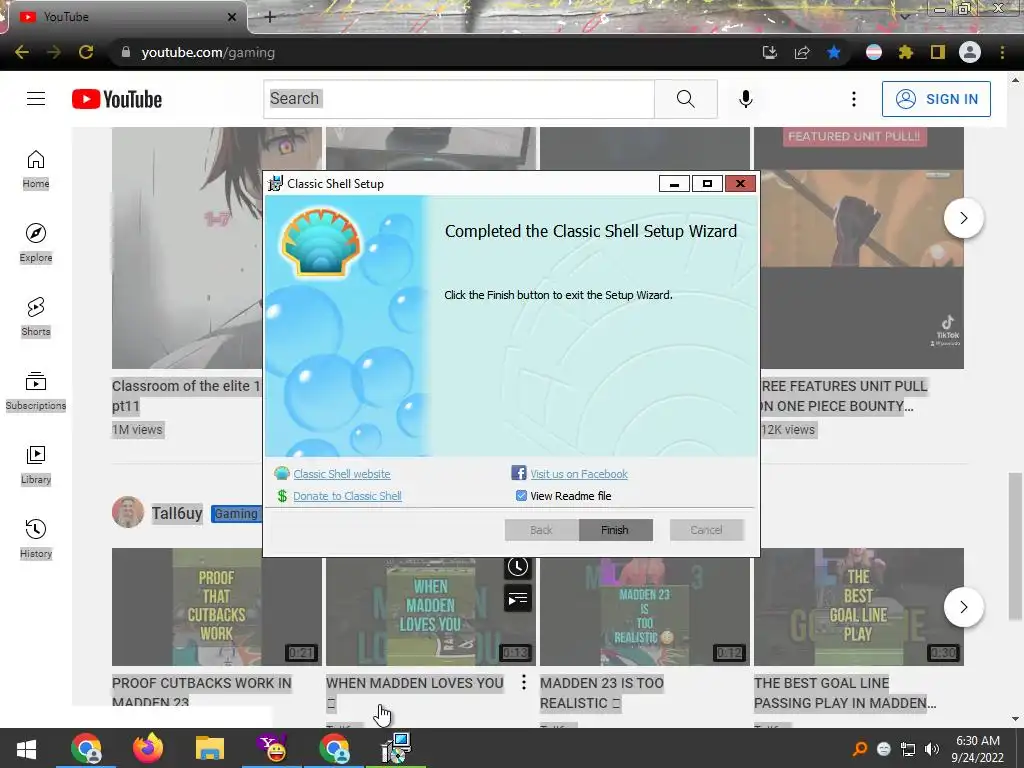Viewport: 1024px width, 768px height.
Task: Open the YouTube hamburger guide menu
Action: tap(36, 99)
